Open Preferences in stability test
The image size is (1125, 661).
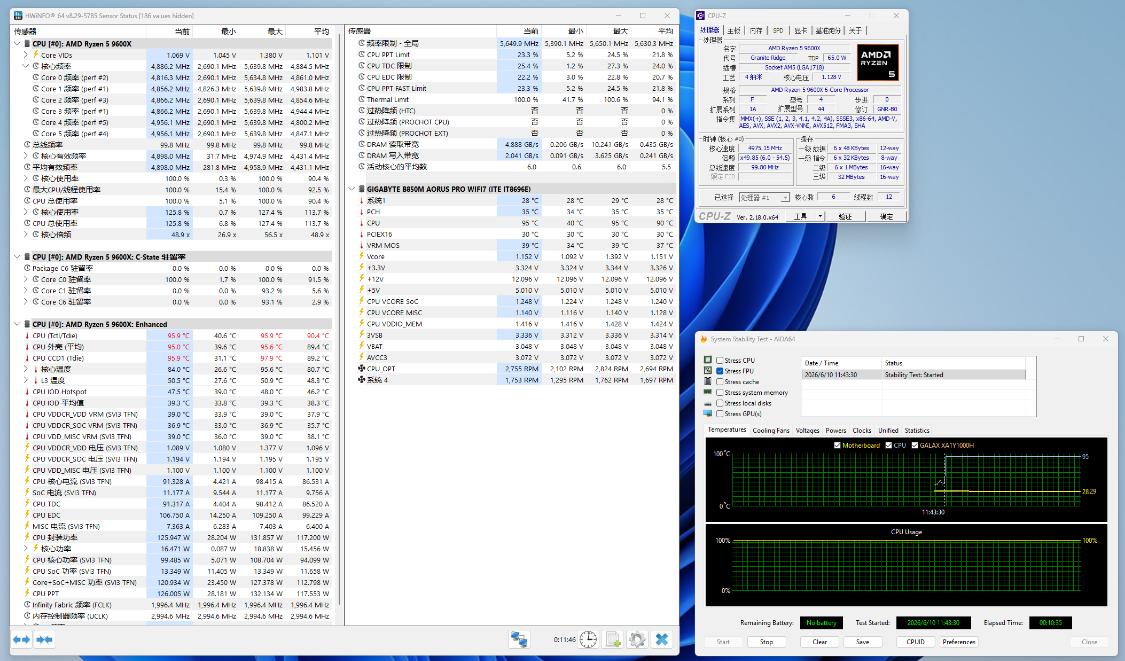[x=959, y=642]
